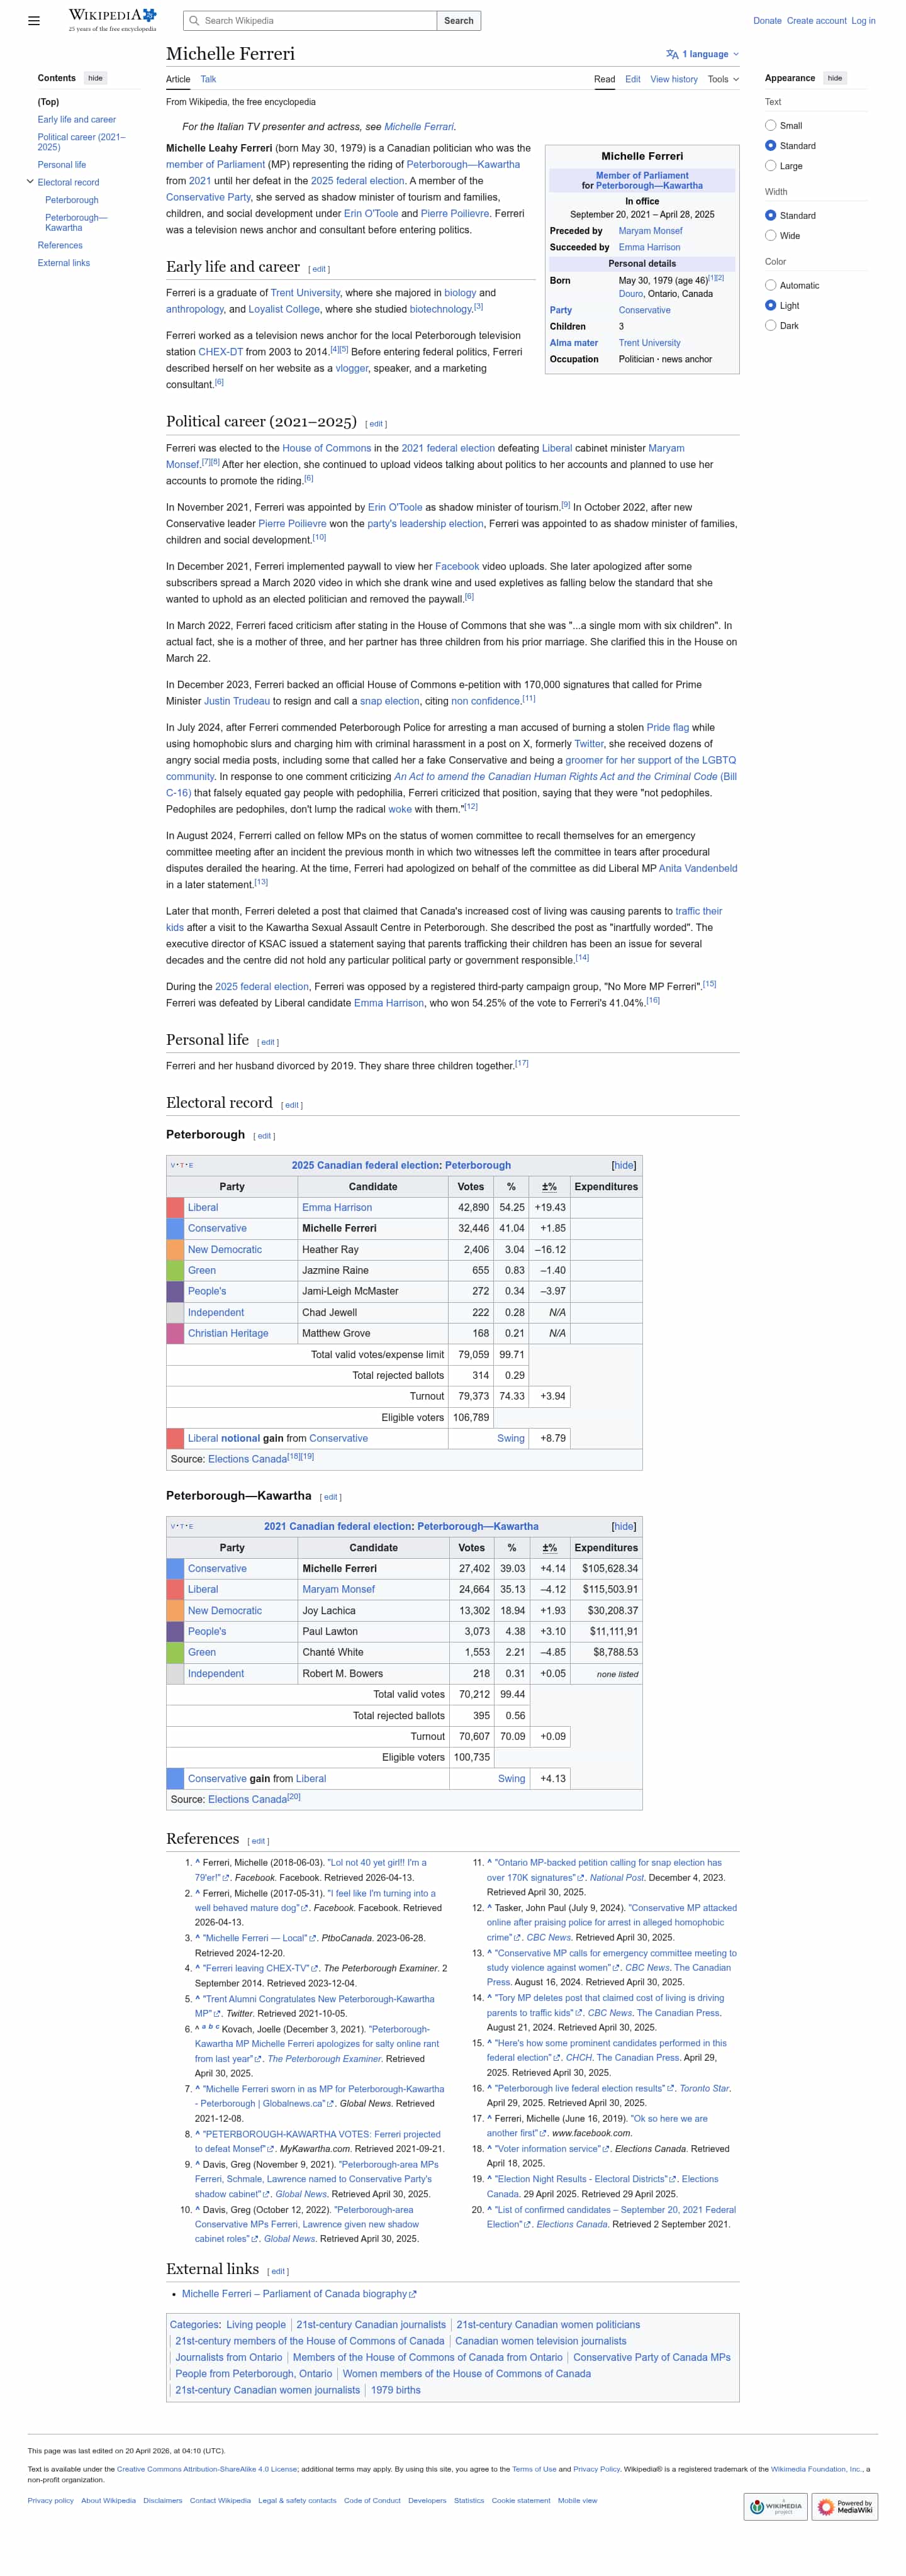Image resolution: width=906 pixels, height=2576 pixels.
Task: Go to Early life and career in Contents
Action: [77, 120]
